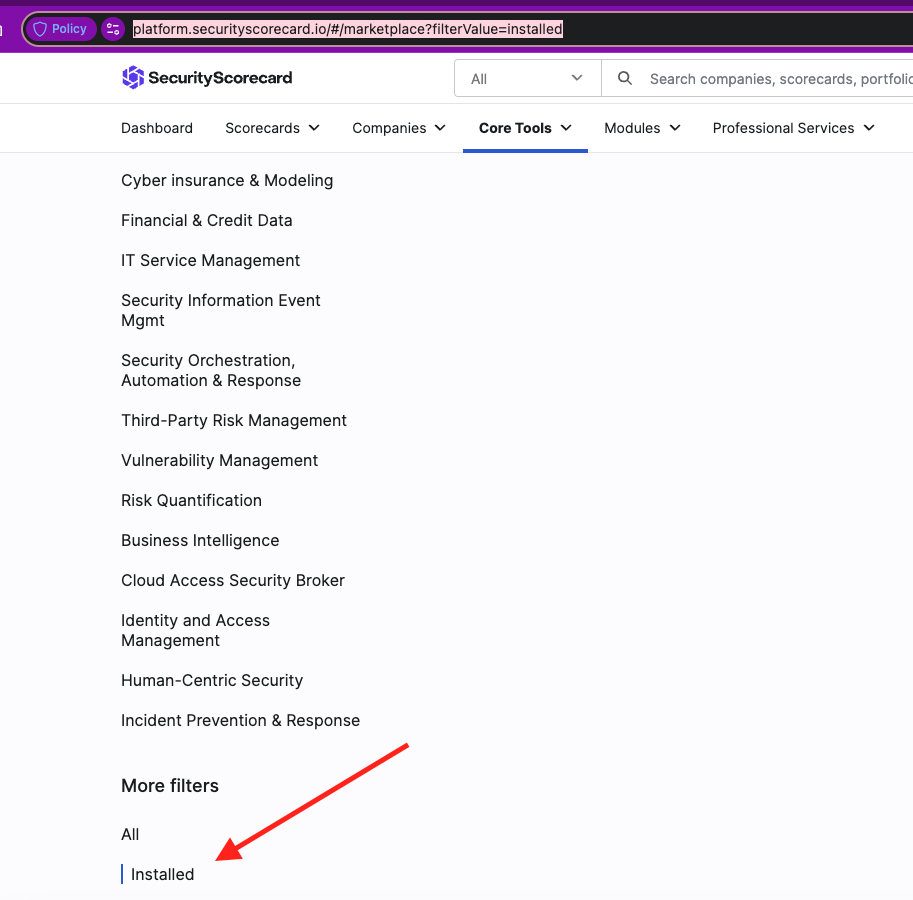Image resolution: width=913 pixels, height=900 pixels.
Task: Expand the Scorecards menu
Action: (x=272, y=128)
